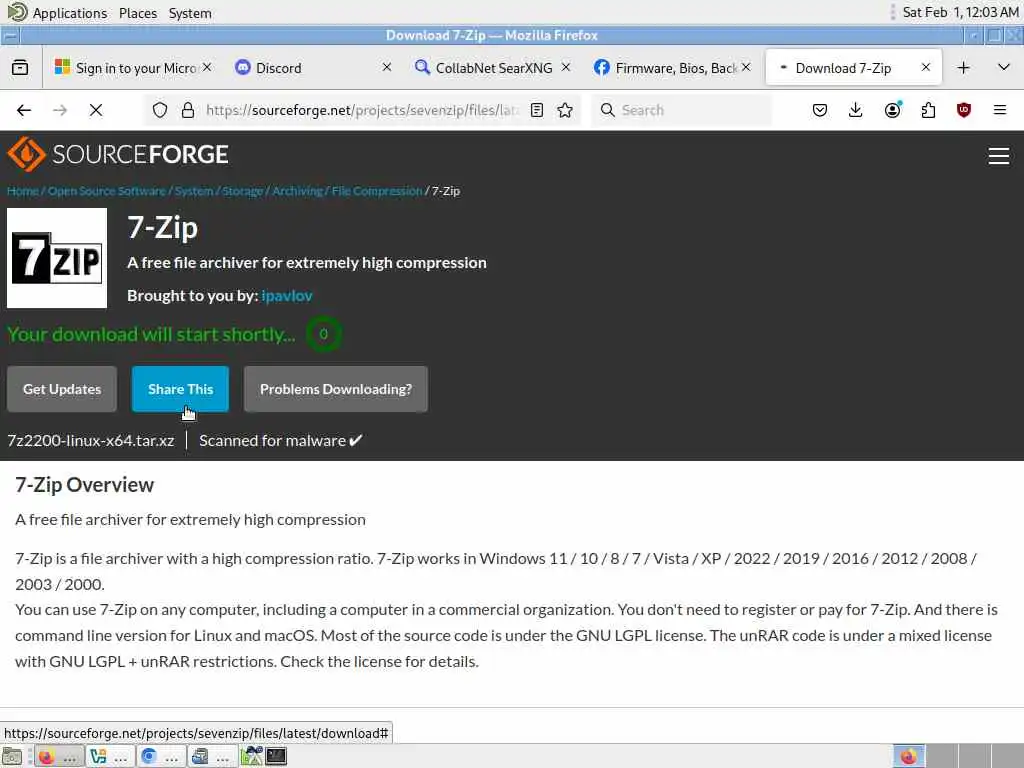Click the Get Updates button
Image resolution: width=1024 pixels, height=768 pixels.
62,389
